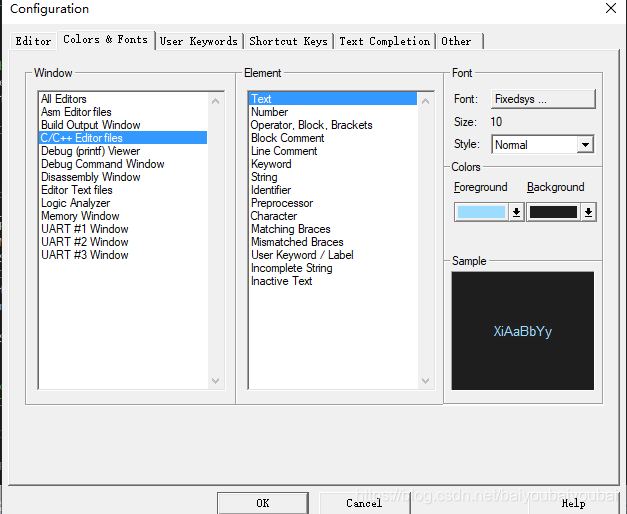This screenshot has width=627, height=514.
Task: Open Help for Configuration dialog
Action: pyautogui.click(x=573, y=503)
